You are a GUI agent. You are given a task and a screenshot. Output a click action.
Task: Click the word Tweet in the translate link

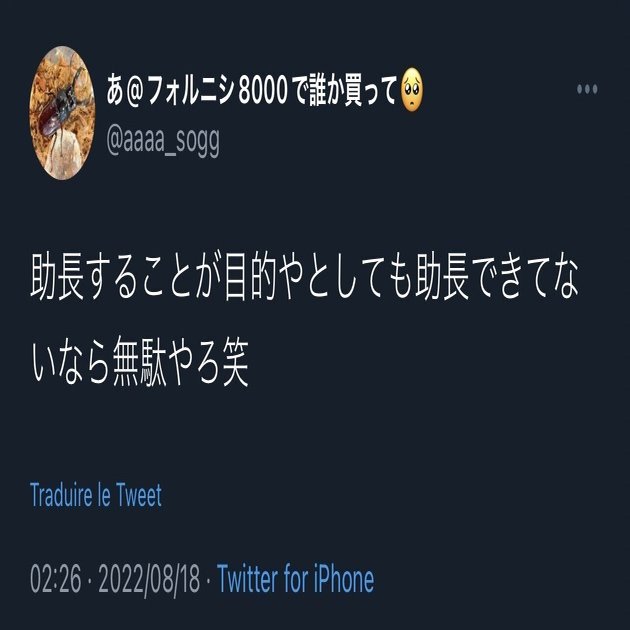[x=139, y=495]
